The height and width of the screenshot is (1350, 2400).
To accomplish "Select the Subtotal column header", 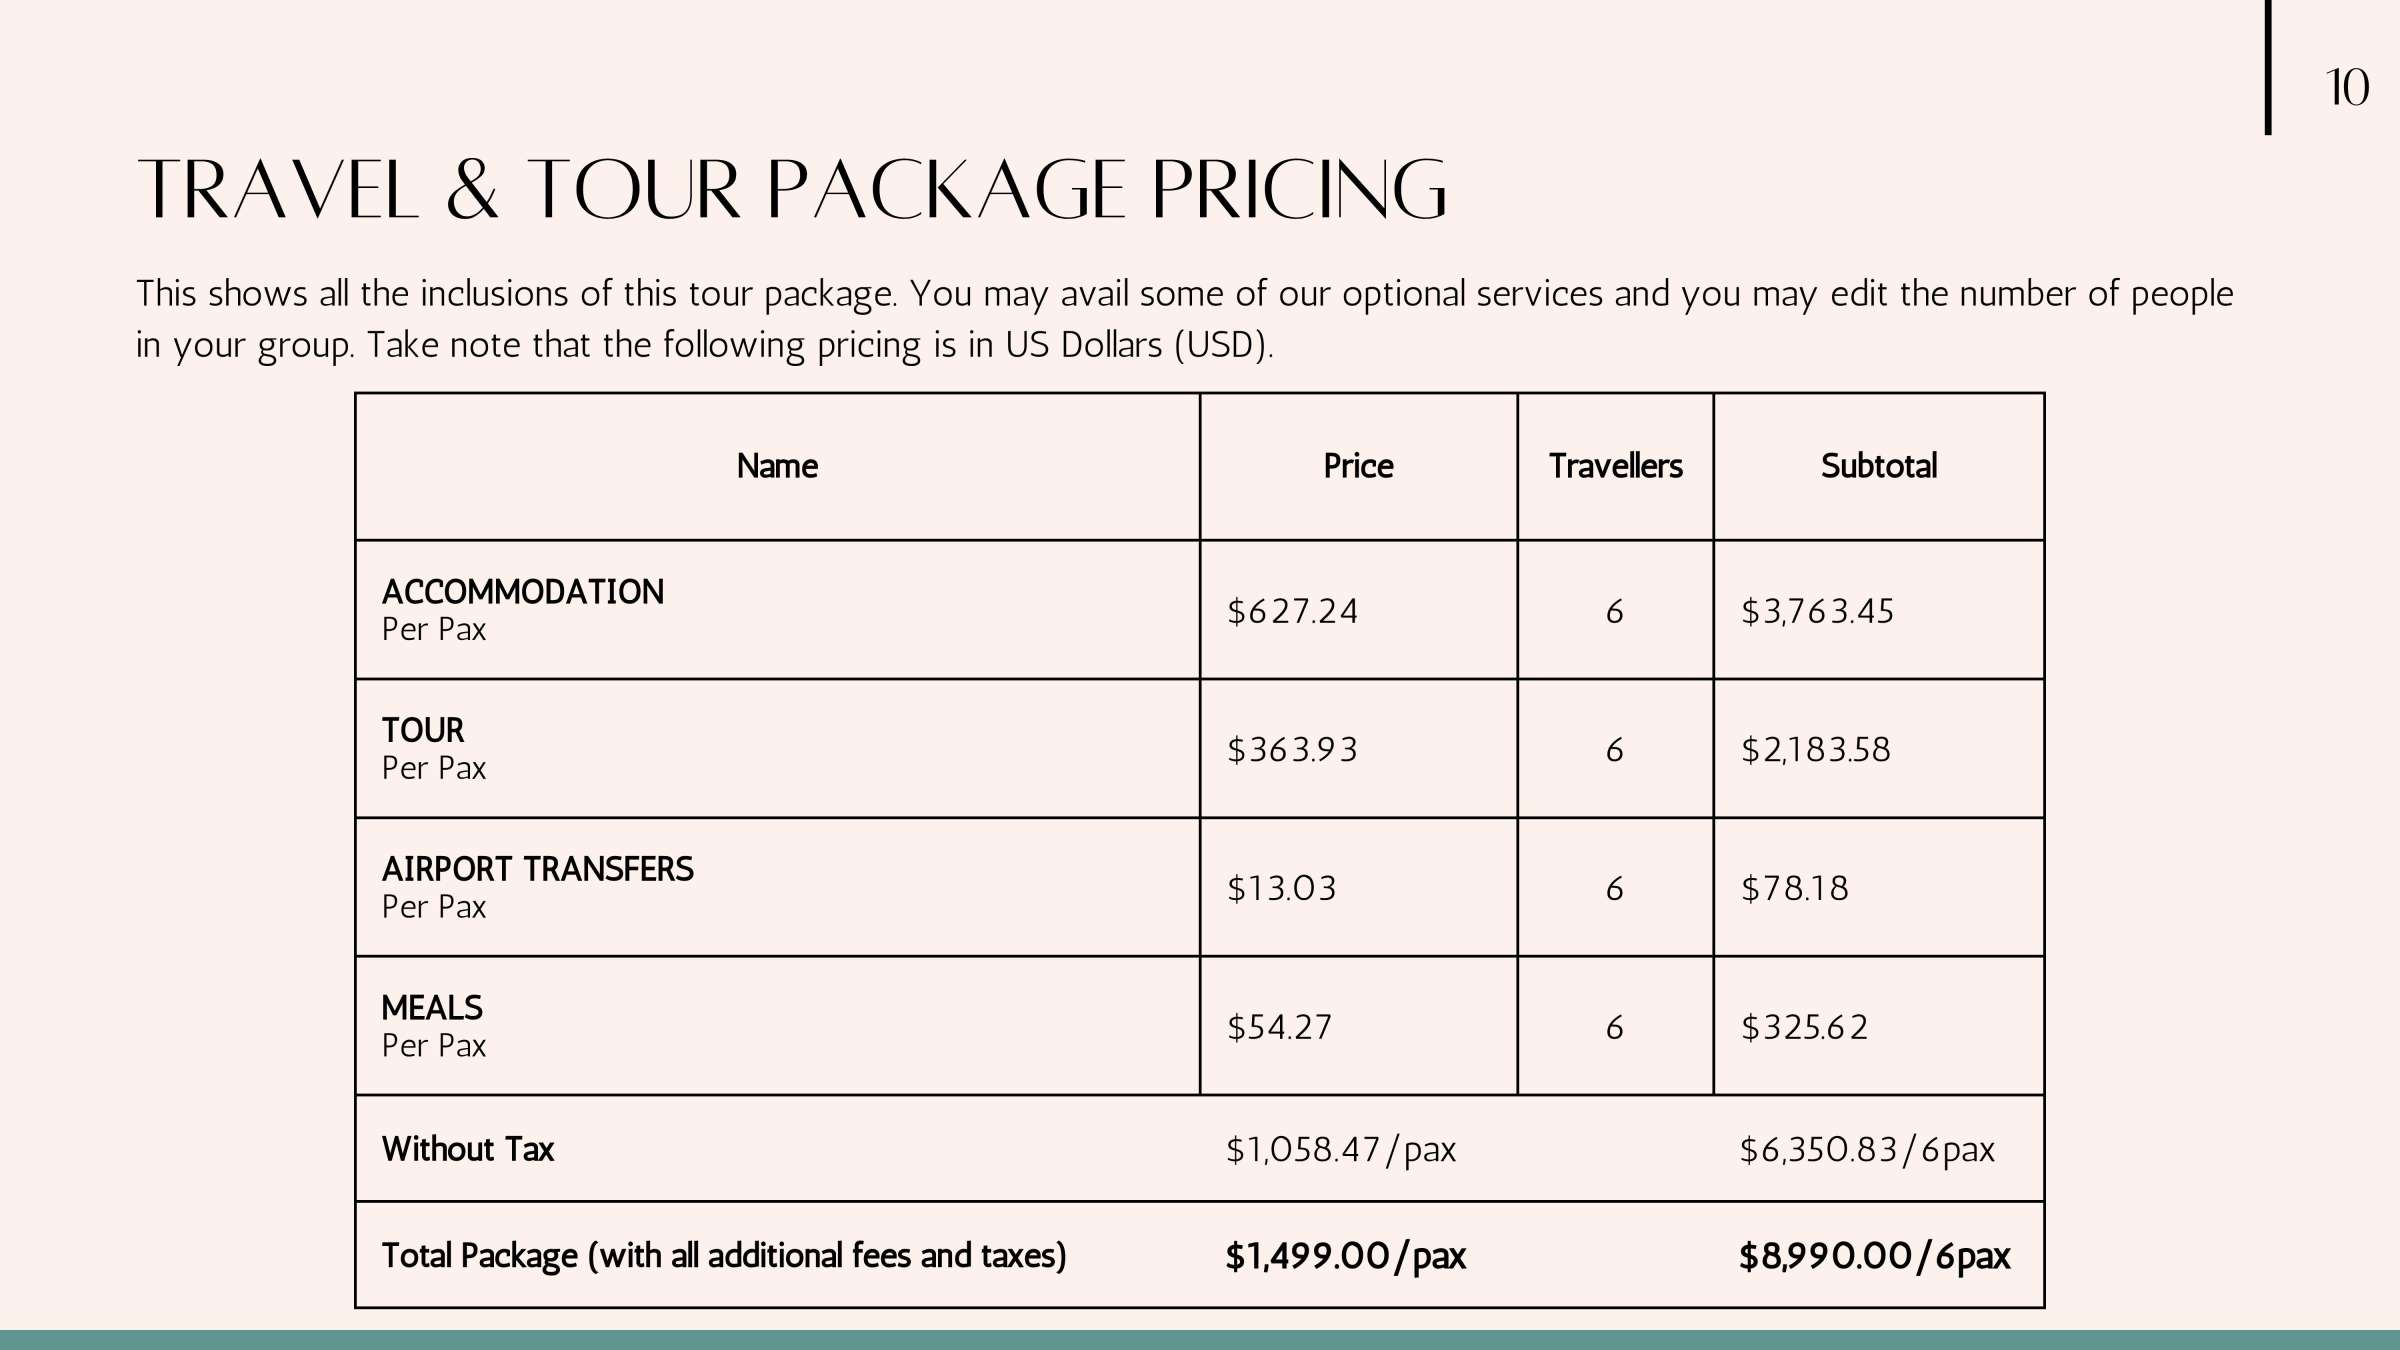I will tap(1878, 466).
